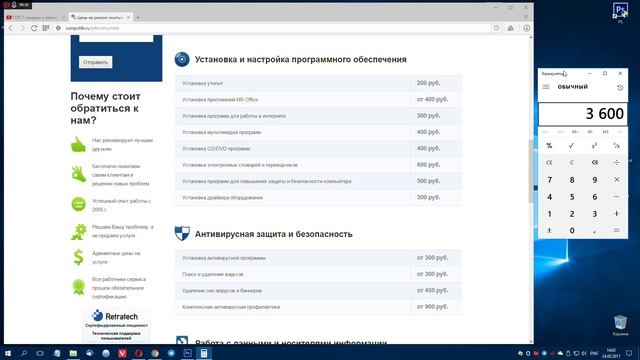Click the percent key in Calculator
Screen dimensions: 640x360
pyautogui.click(x=549, y=146)
